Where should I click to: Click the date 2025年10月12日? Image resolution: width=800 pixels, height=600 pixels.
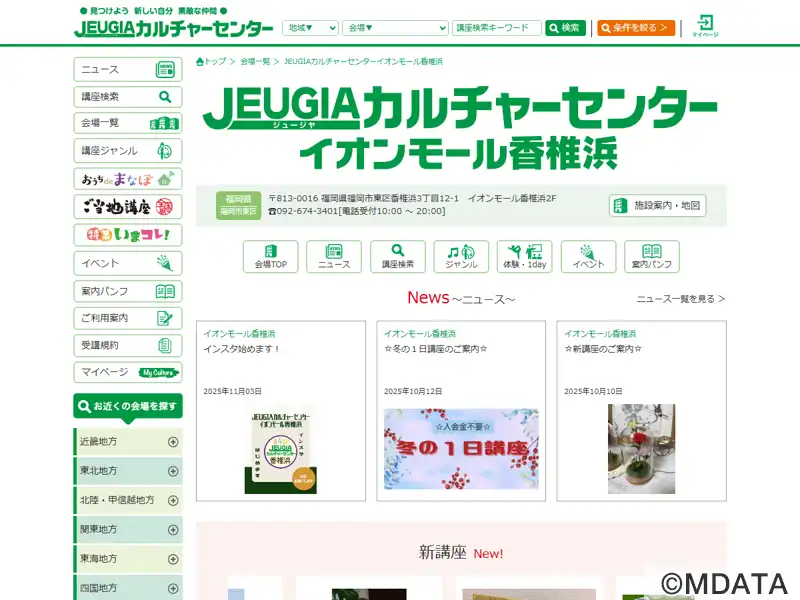(413, 391)
